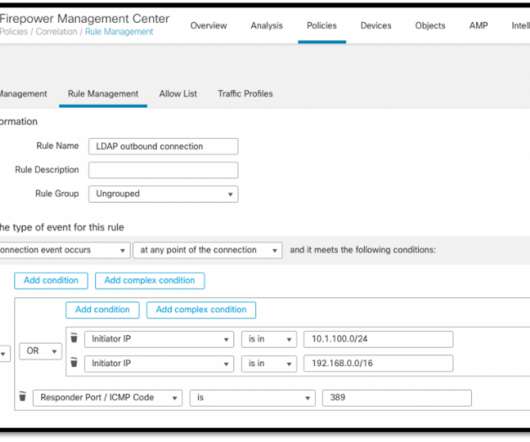This screenshot has width=530, height=442.
Task: Delete the Responder Port condition
Action: pyautogui.click(x=22, y=396)
